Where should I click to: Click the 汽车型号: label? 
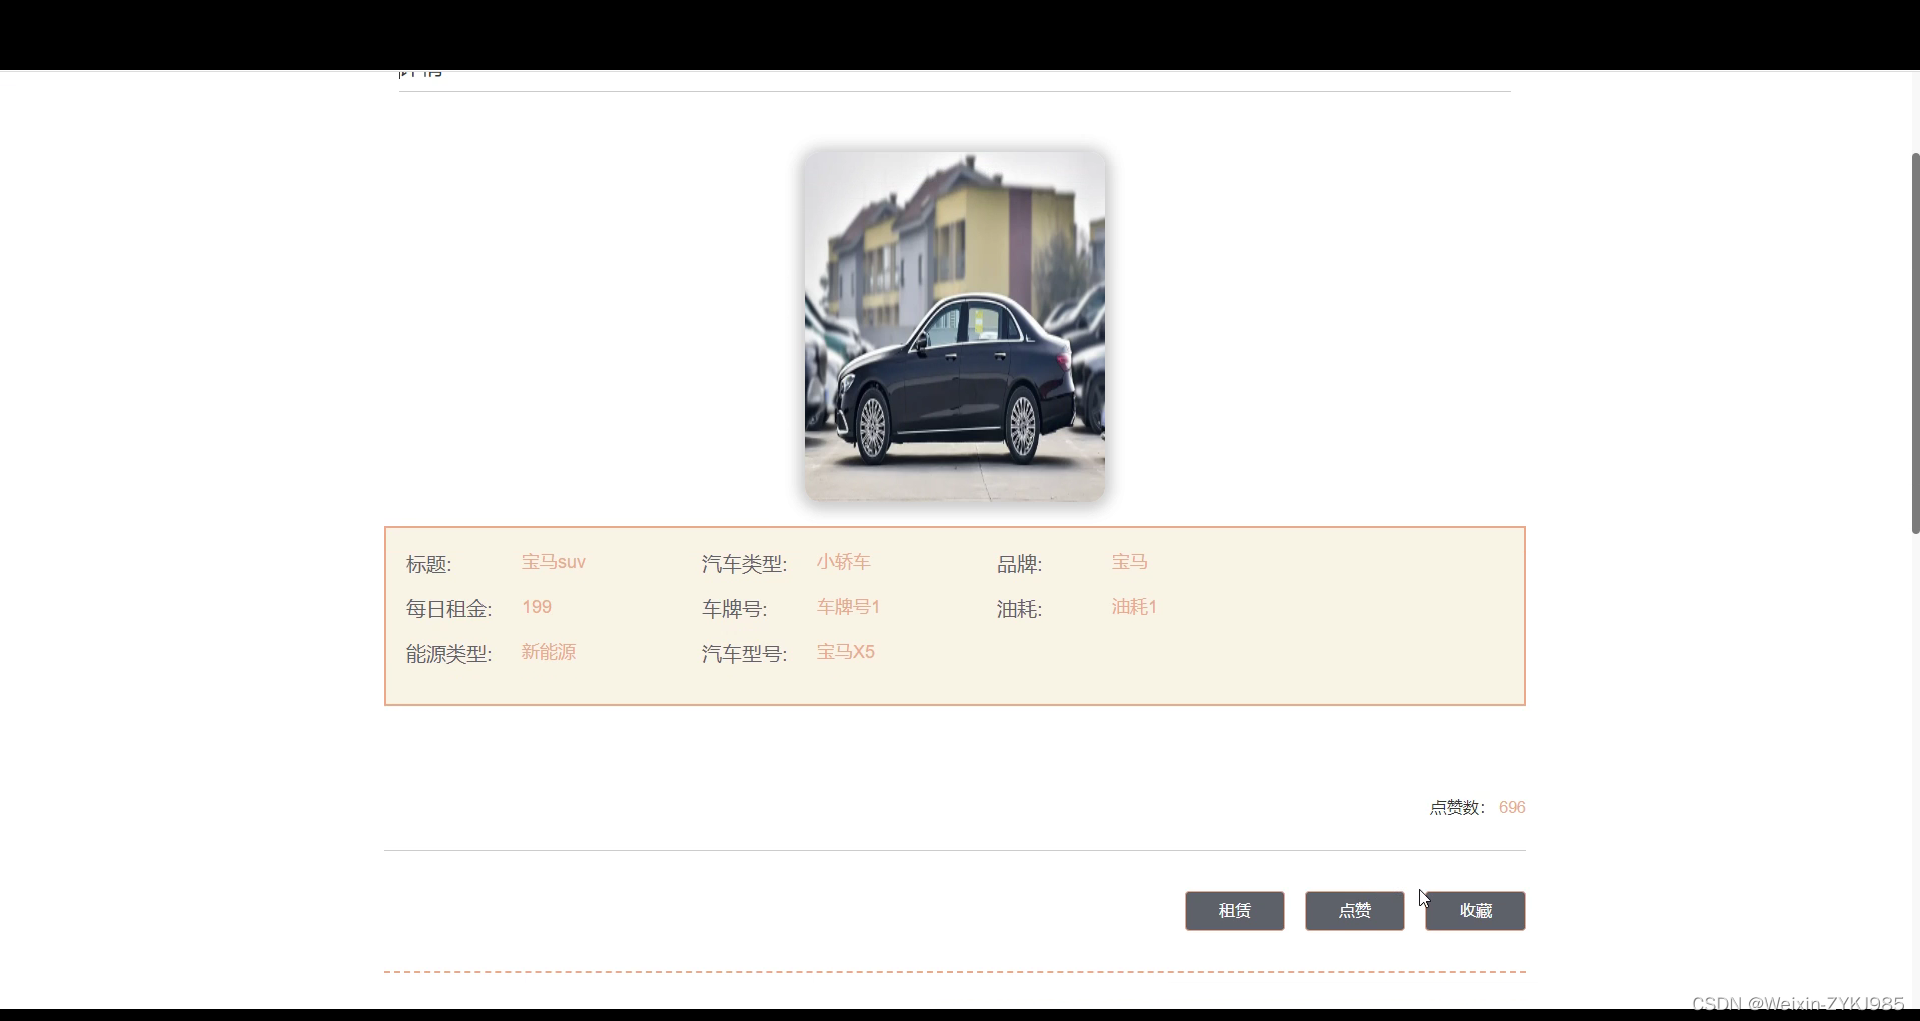click(x=744, y=654)
